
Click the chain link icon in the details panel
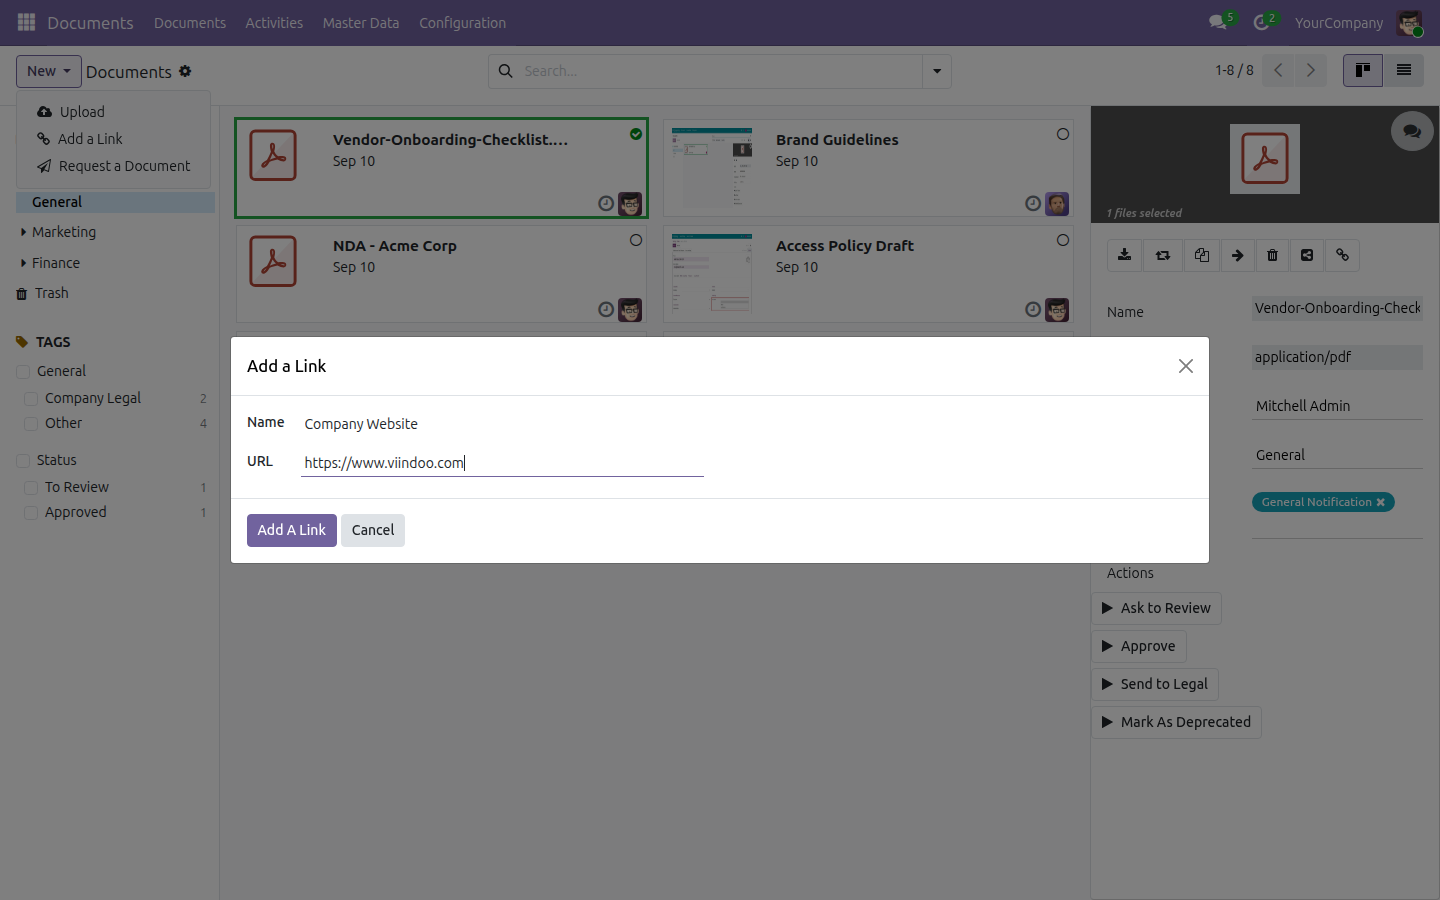click(1343, 255)
